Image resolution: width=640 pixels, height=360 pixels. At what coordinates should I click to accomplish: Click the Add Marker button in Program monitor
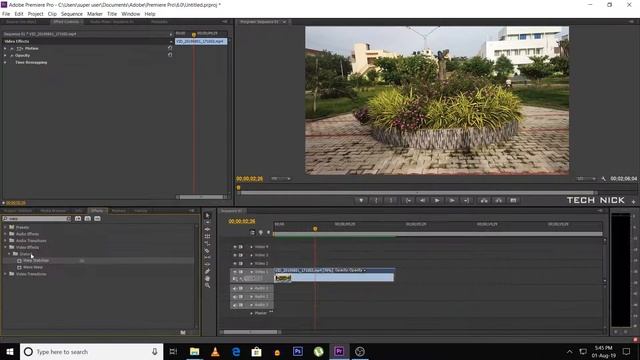click(361, 200)
